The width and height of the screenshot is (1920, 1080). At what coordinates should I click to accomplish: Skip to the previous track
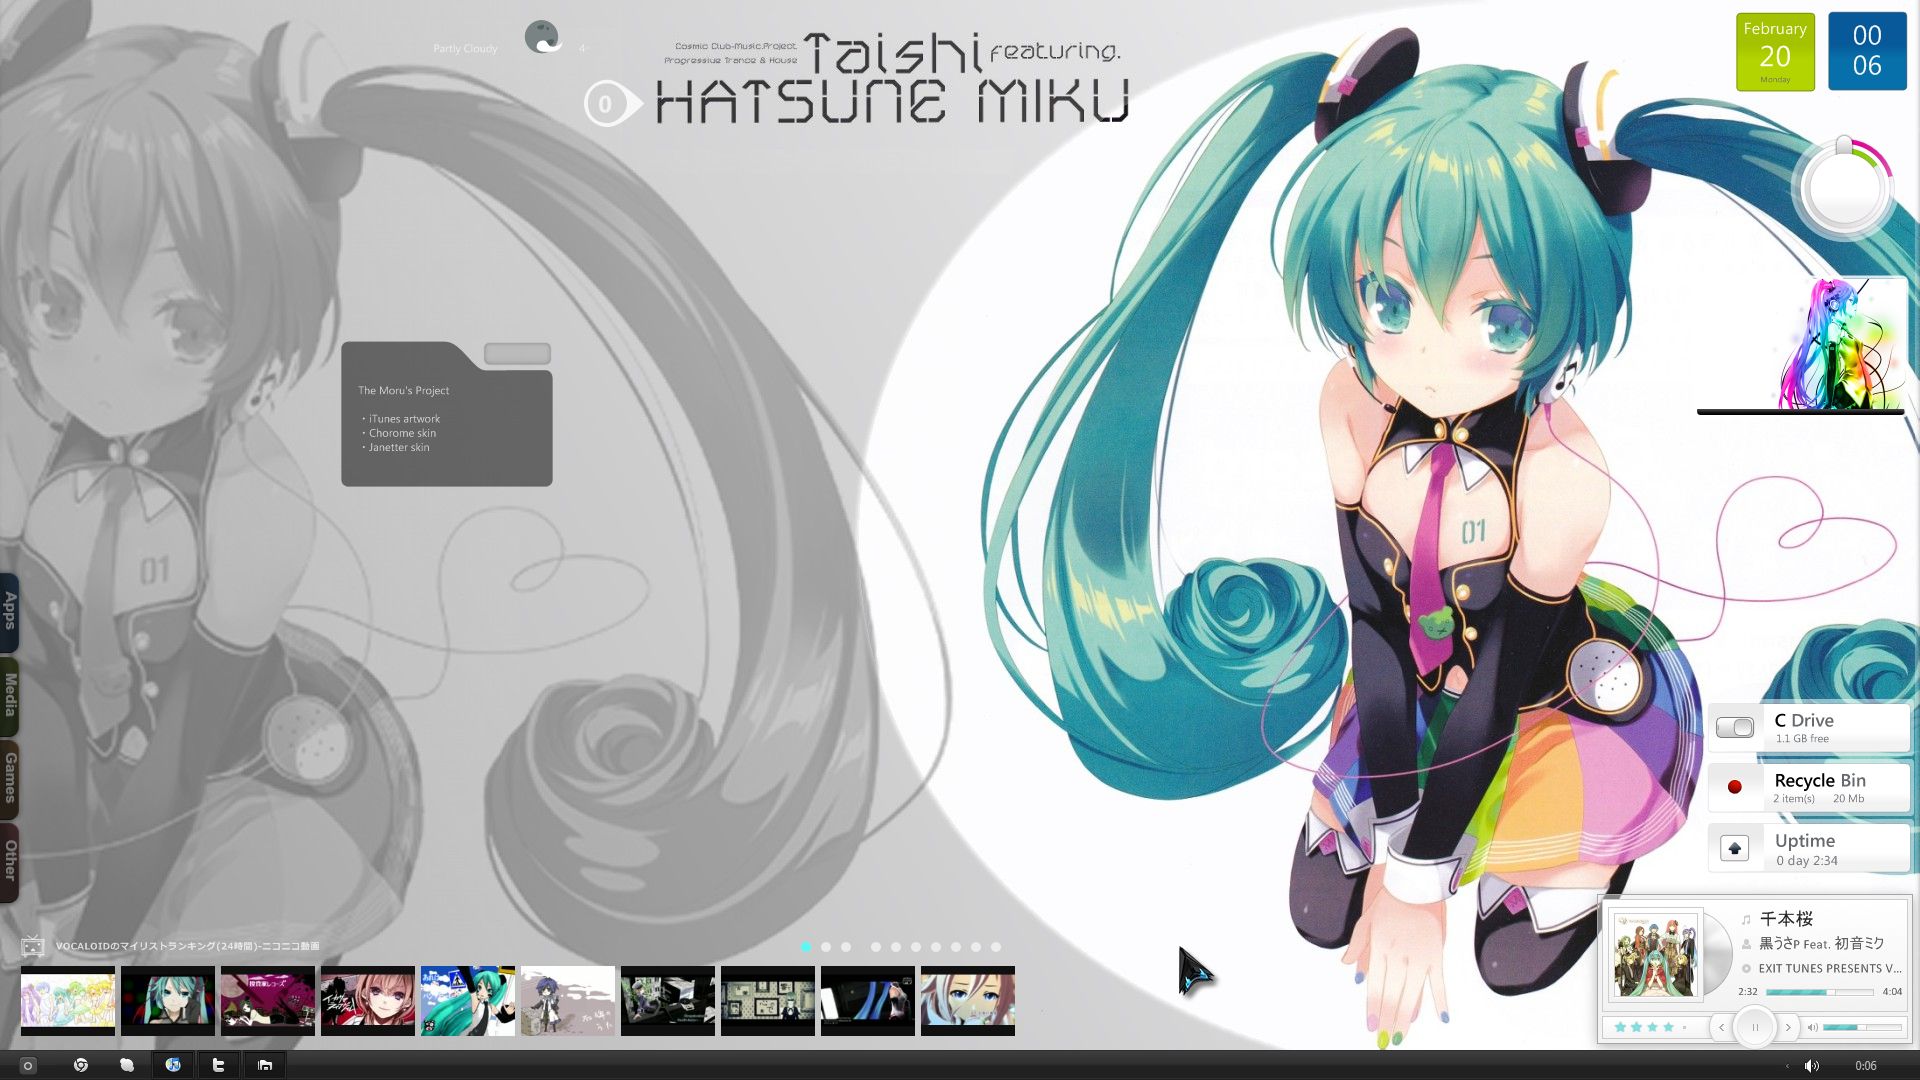[1721, 1027]
